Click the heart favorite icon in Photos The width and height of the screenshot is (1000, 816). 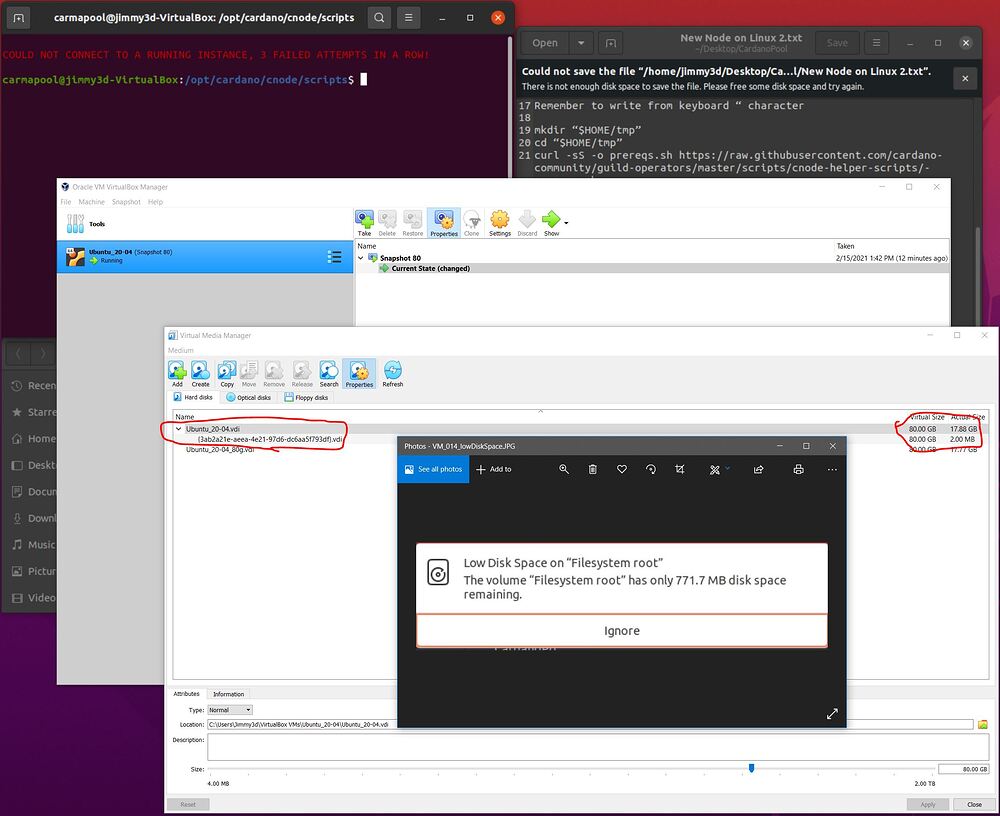coord(622,469)
